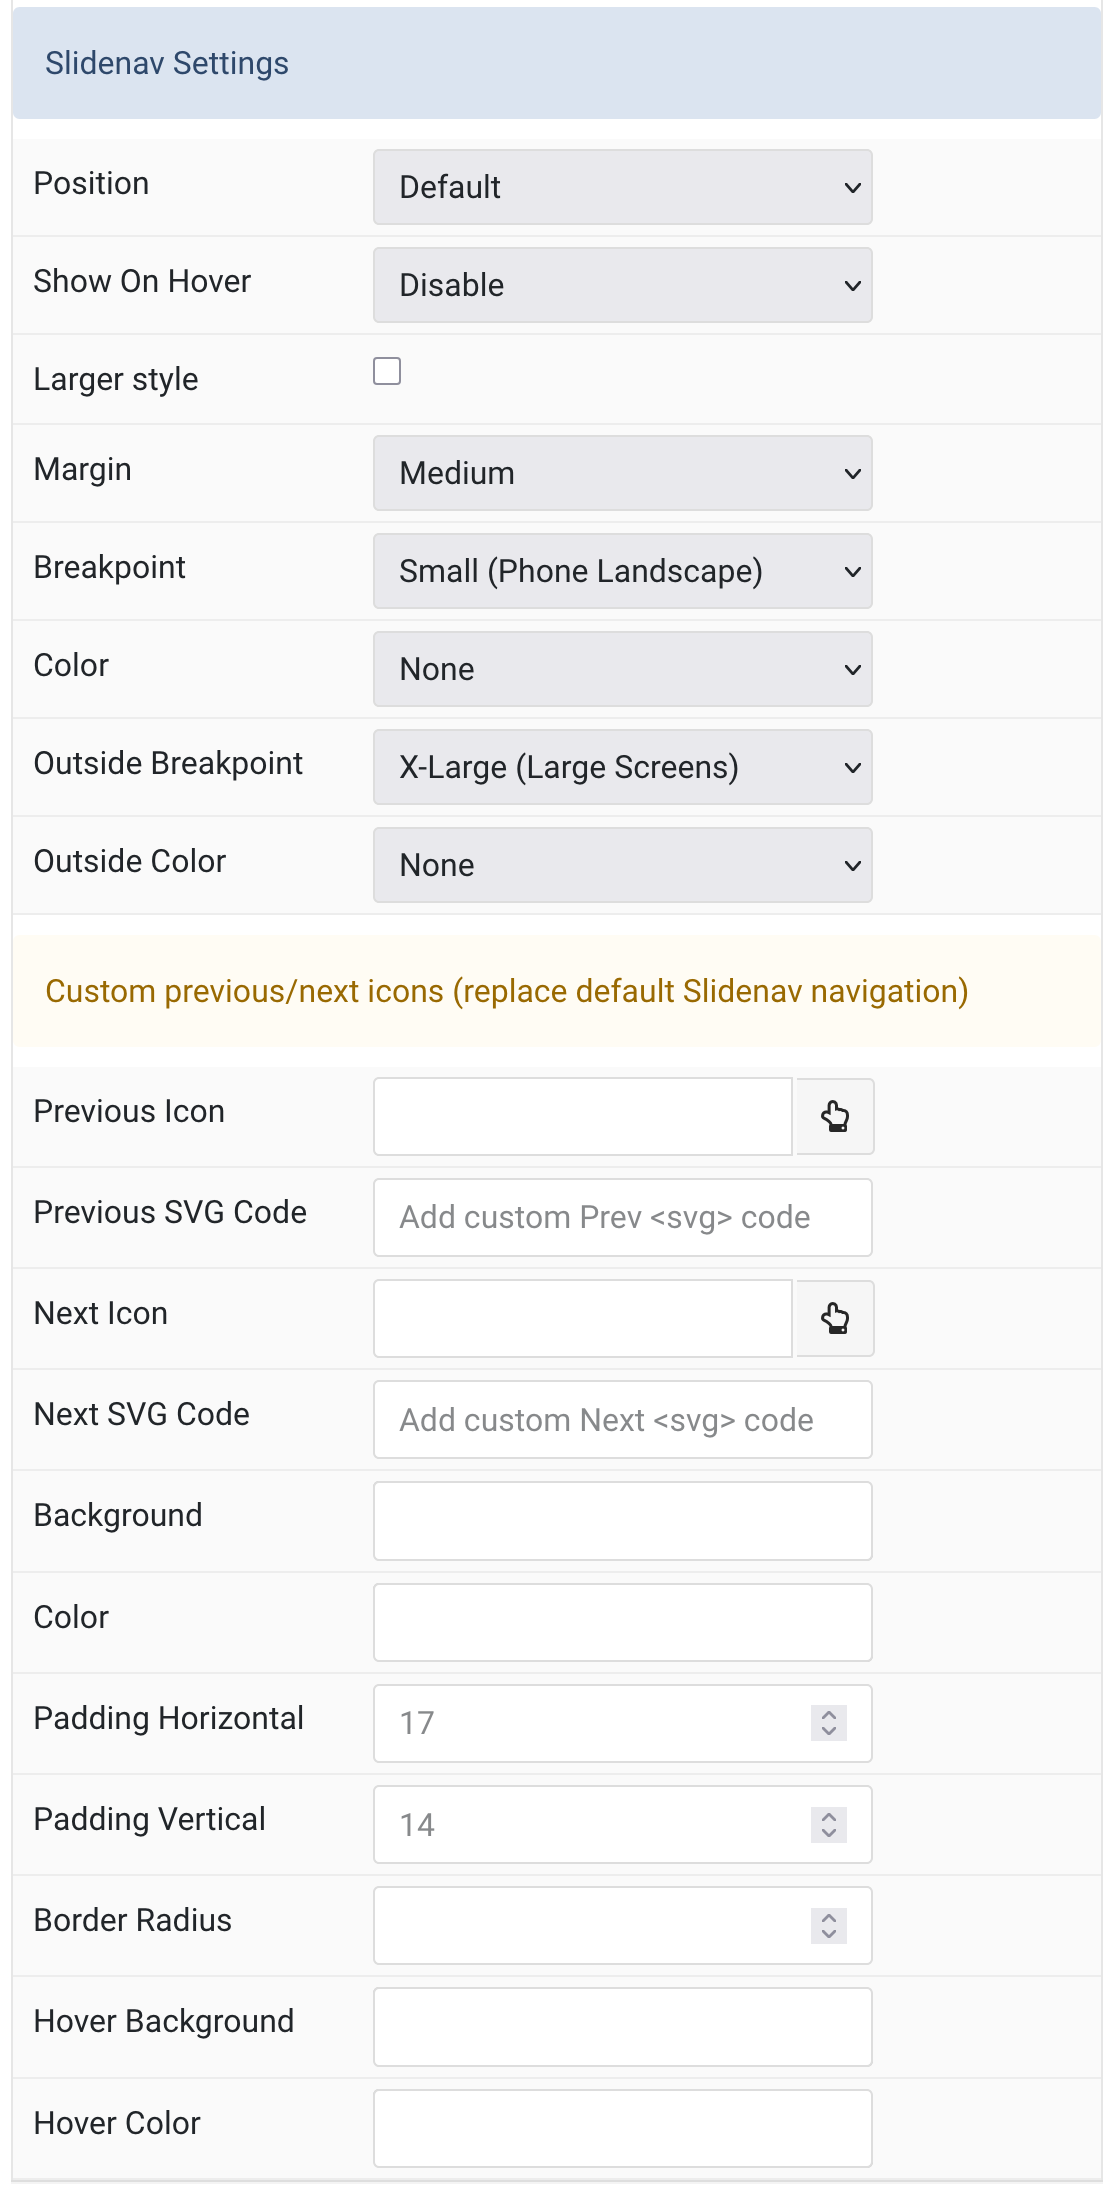Image resolution: width=1116 pixels, height=2192 pixels.
Task: Click the Slidenav Settings header
Action: (x=557, y=63)
